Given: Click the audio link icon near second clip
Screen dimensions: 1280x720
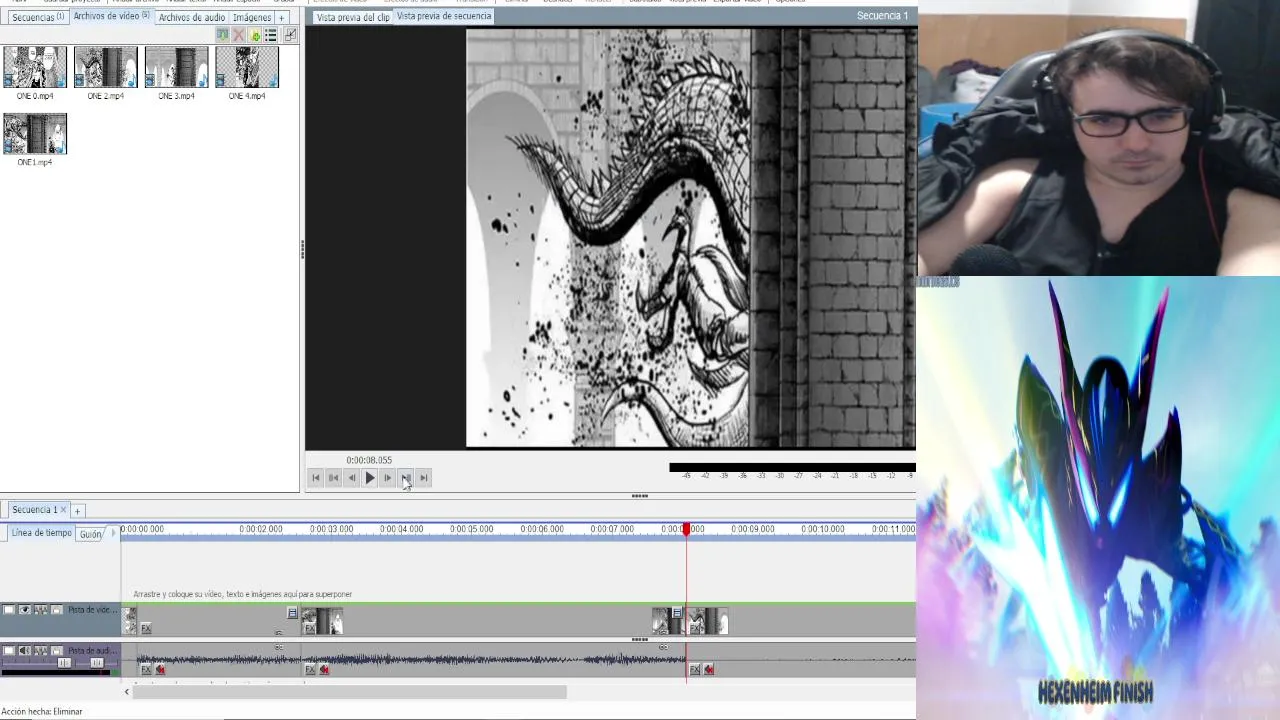Looking at the screenshot, I should pyautogui.click(x=279, y=647).
